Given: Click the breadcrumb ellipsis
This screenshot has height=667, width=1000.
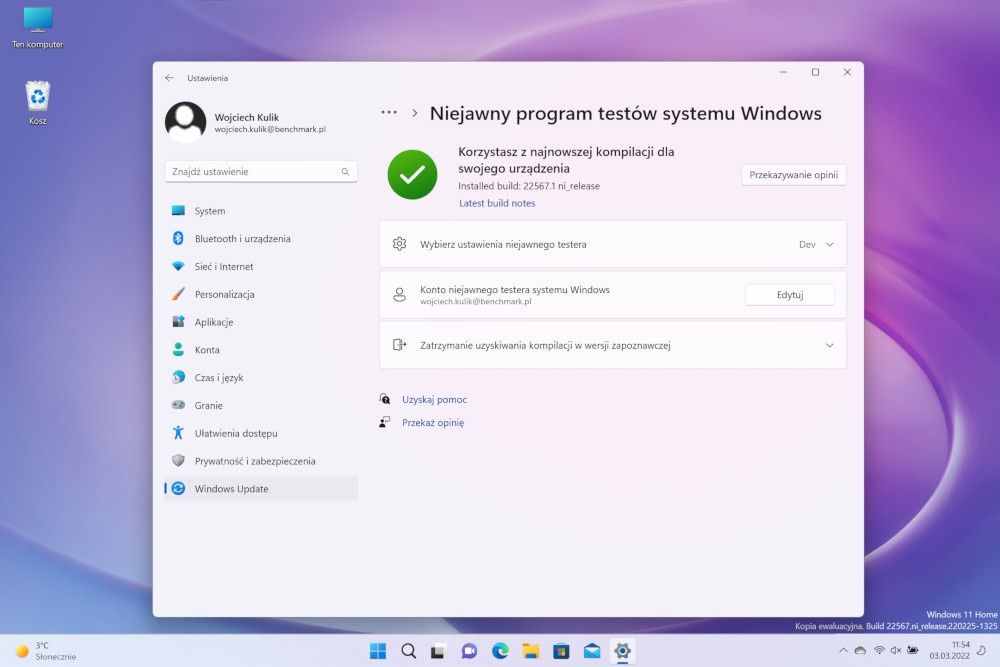Looking at the screenshot, I should 389,113.
